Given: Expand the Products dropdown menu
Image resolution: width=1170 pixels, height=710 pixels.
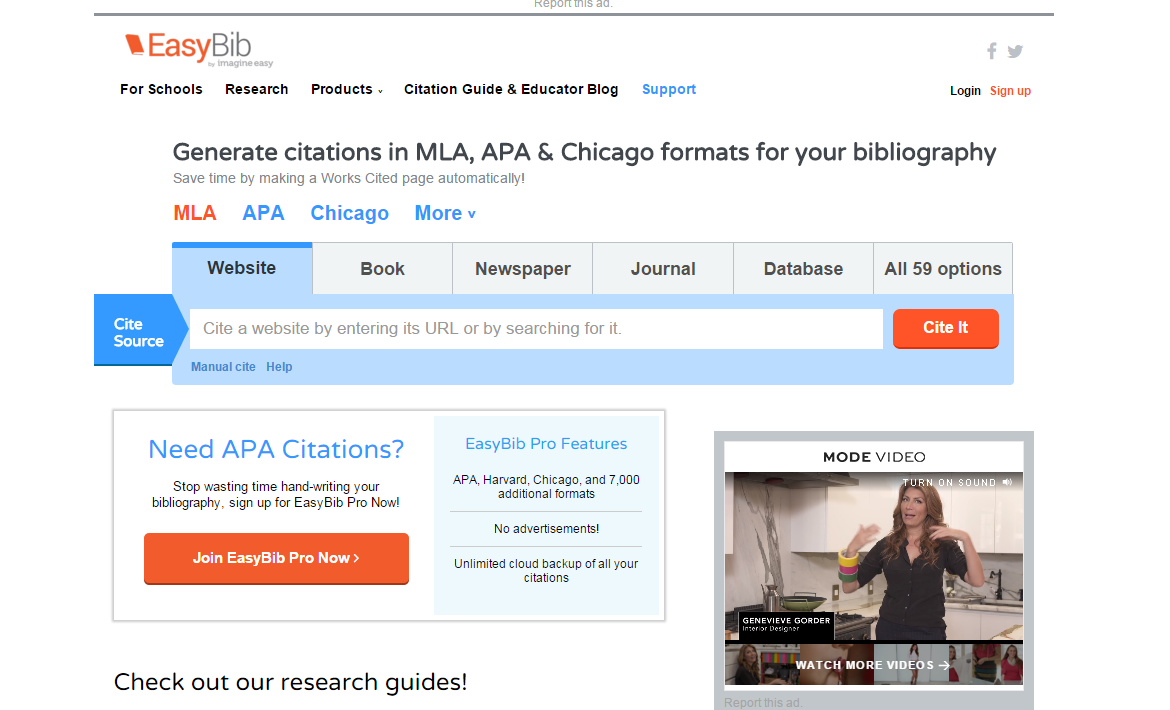Looking at the screenshot, I should coord(347,89).
